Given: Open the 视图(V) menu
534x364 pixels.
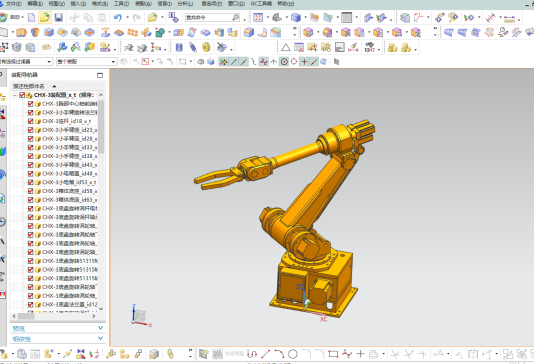Looking at the screenshot, I should point(57,4).
